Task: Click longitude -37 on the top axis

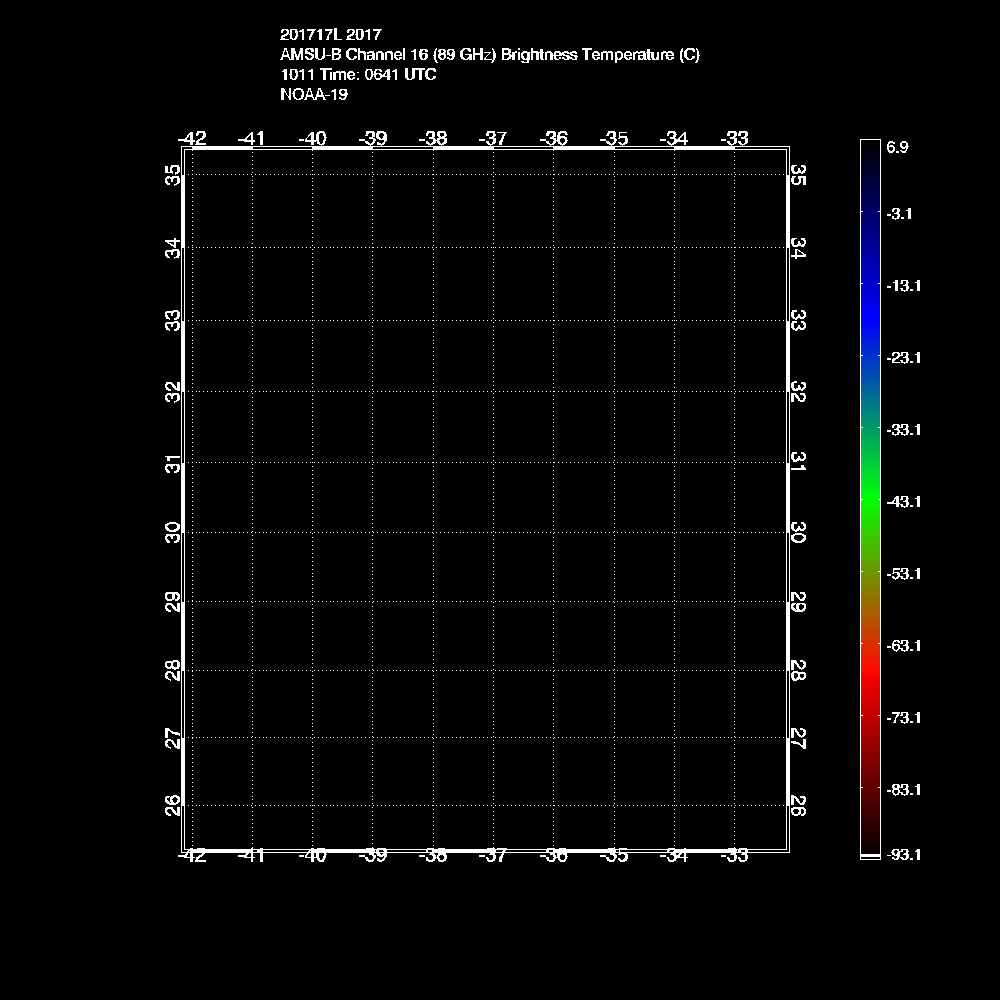Action: (x=493, y=138)
